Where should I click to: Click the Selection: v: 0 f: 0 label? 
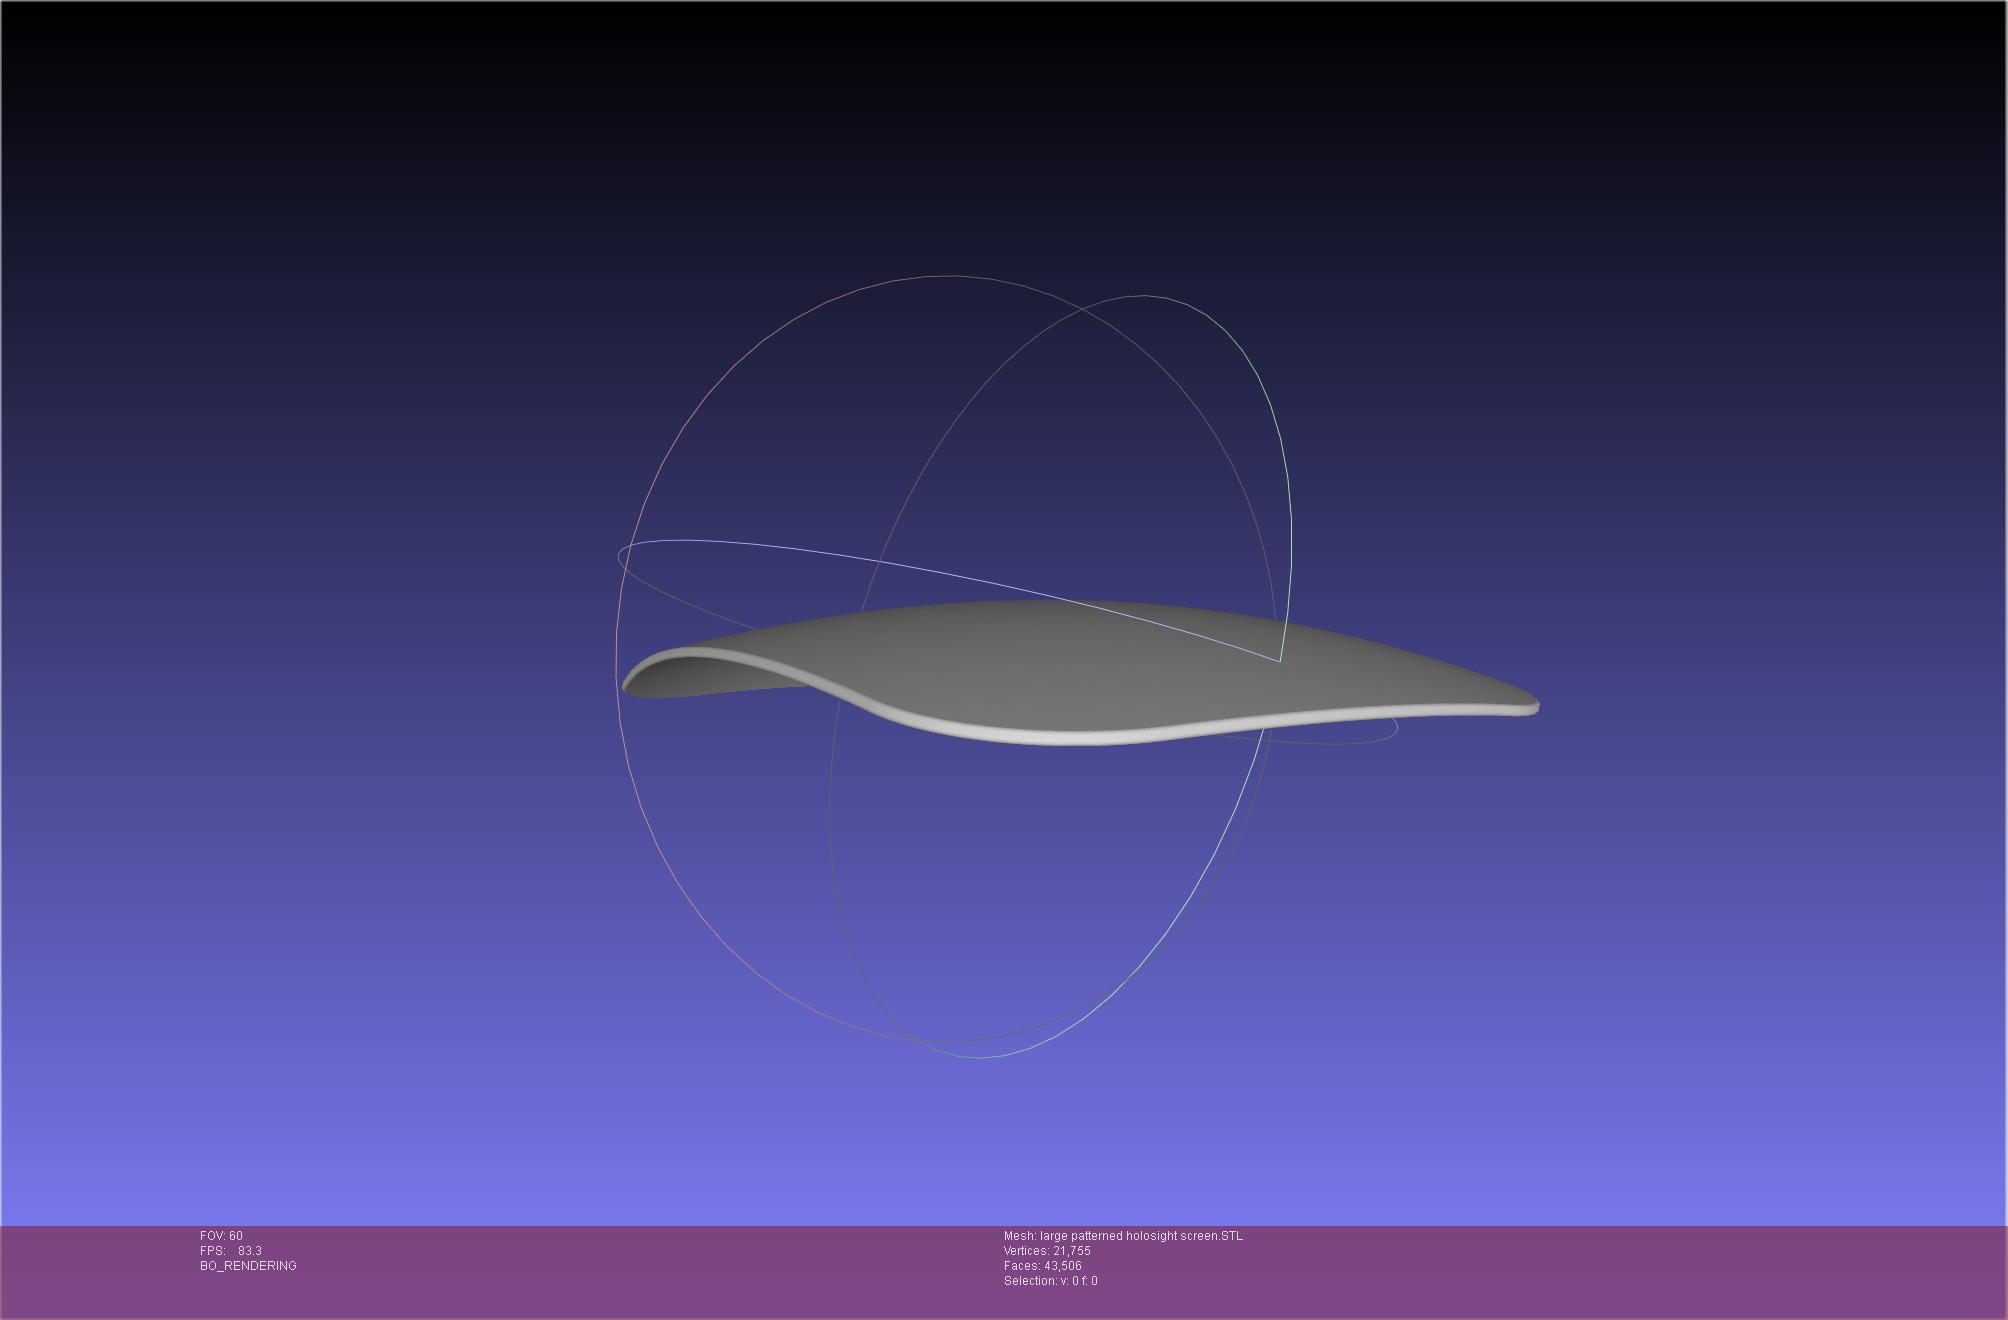coord(1050,1281)
